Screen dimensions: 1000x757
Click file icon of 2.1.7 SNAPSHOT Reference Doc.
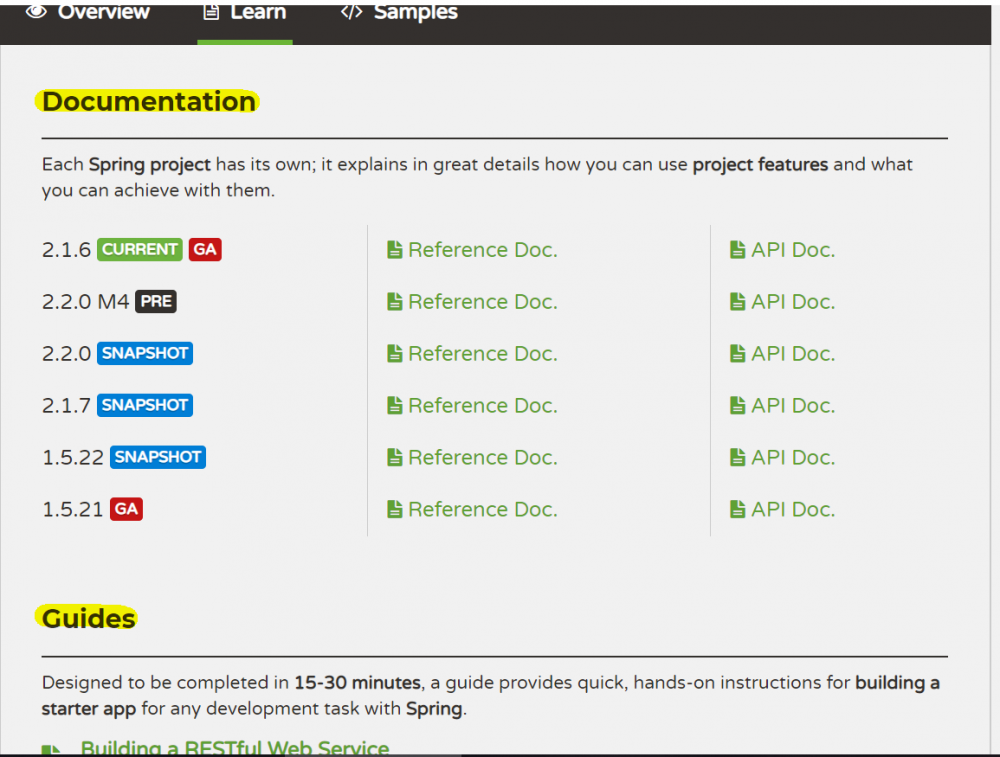(395, 405)
